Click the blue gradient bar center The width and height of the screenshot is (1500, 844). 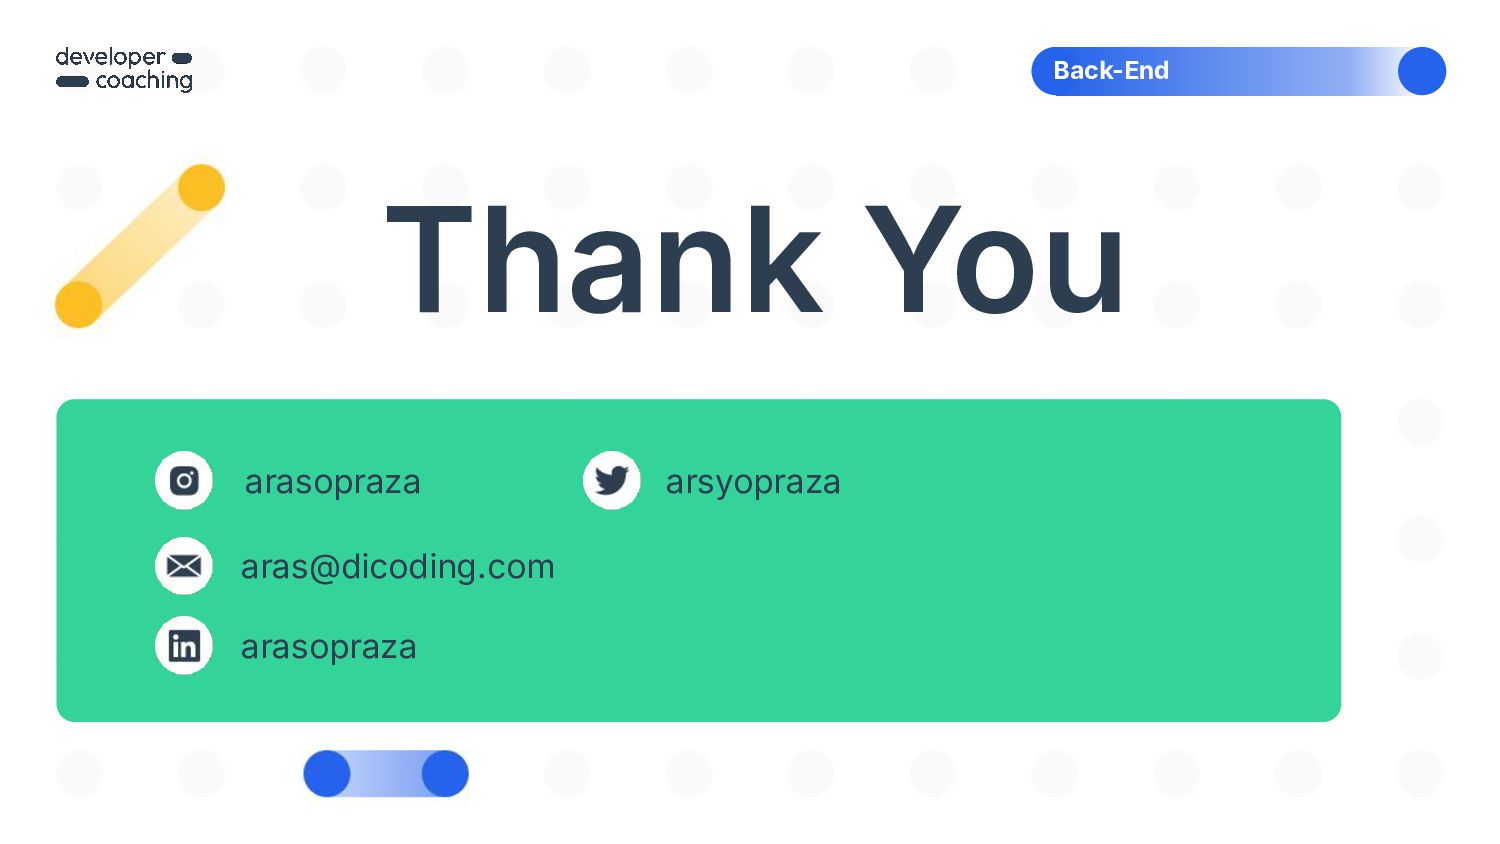tap(386, 774)
